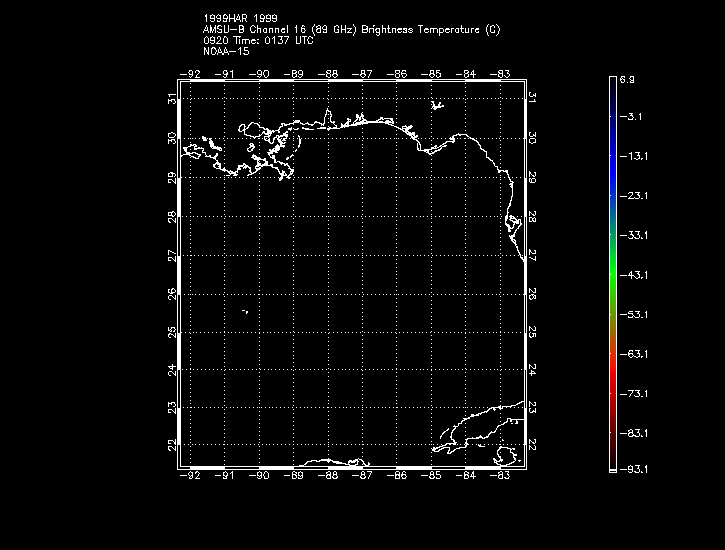Click the 22 latitude label on left axis

tap(173, 445)
